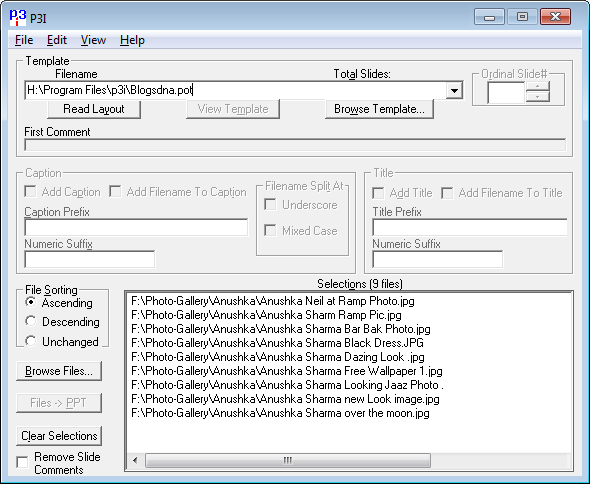The height and width of the screenshot is (485, 591).
Task: Open the View menu
Action: (93, 40)
